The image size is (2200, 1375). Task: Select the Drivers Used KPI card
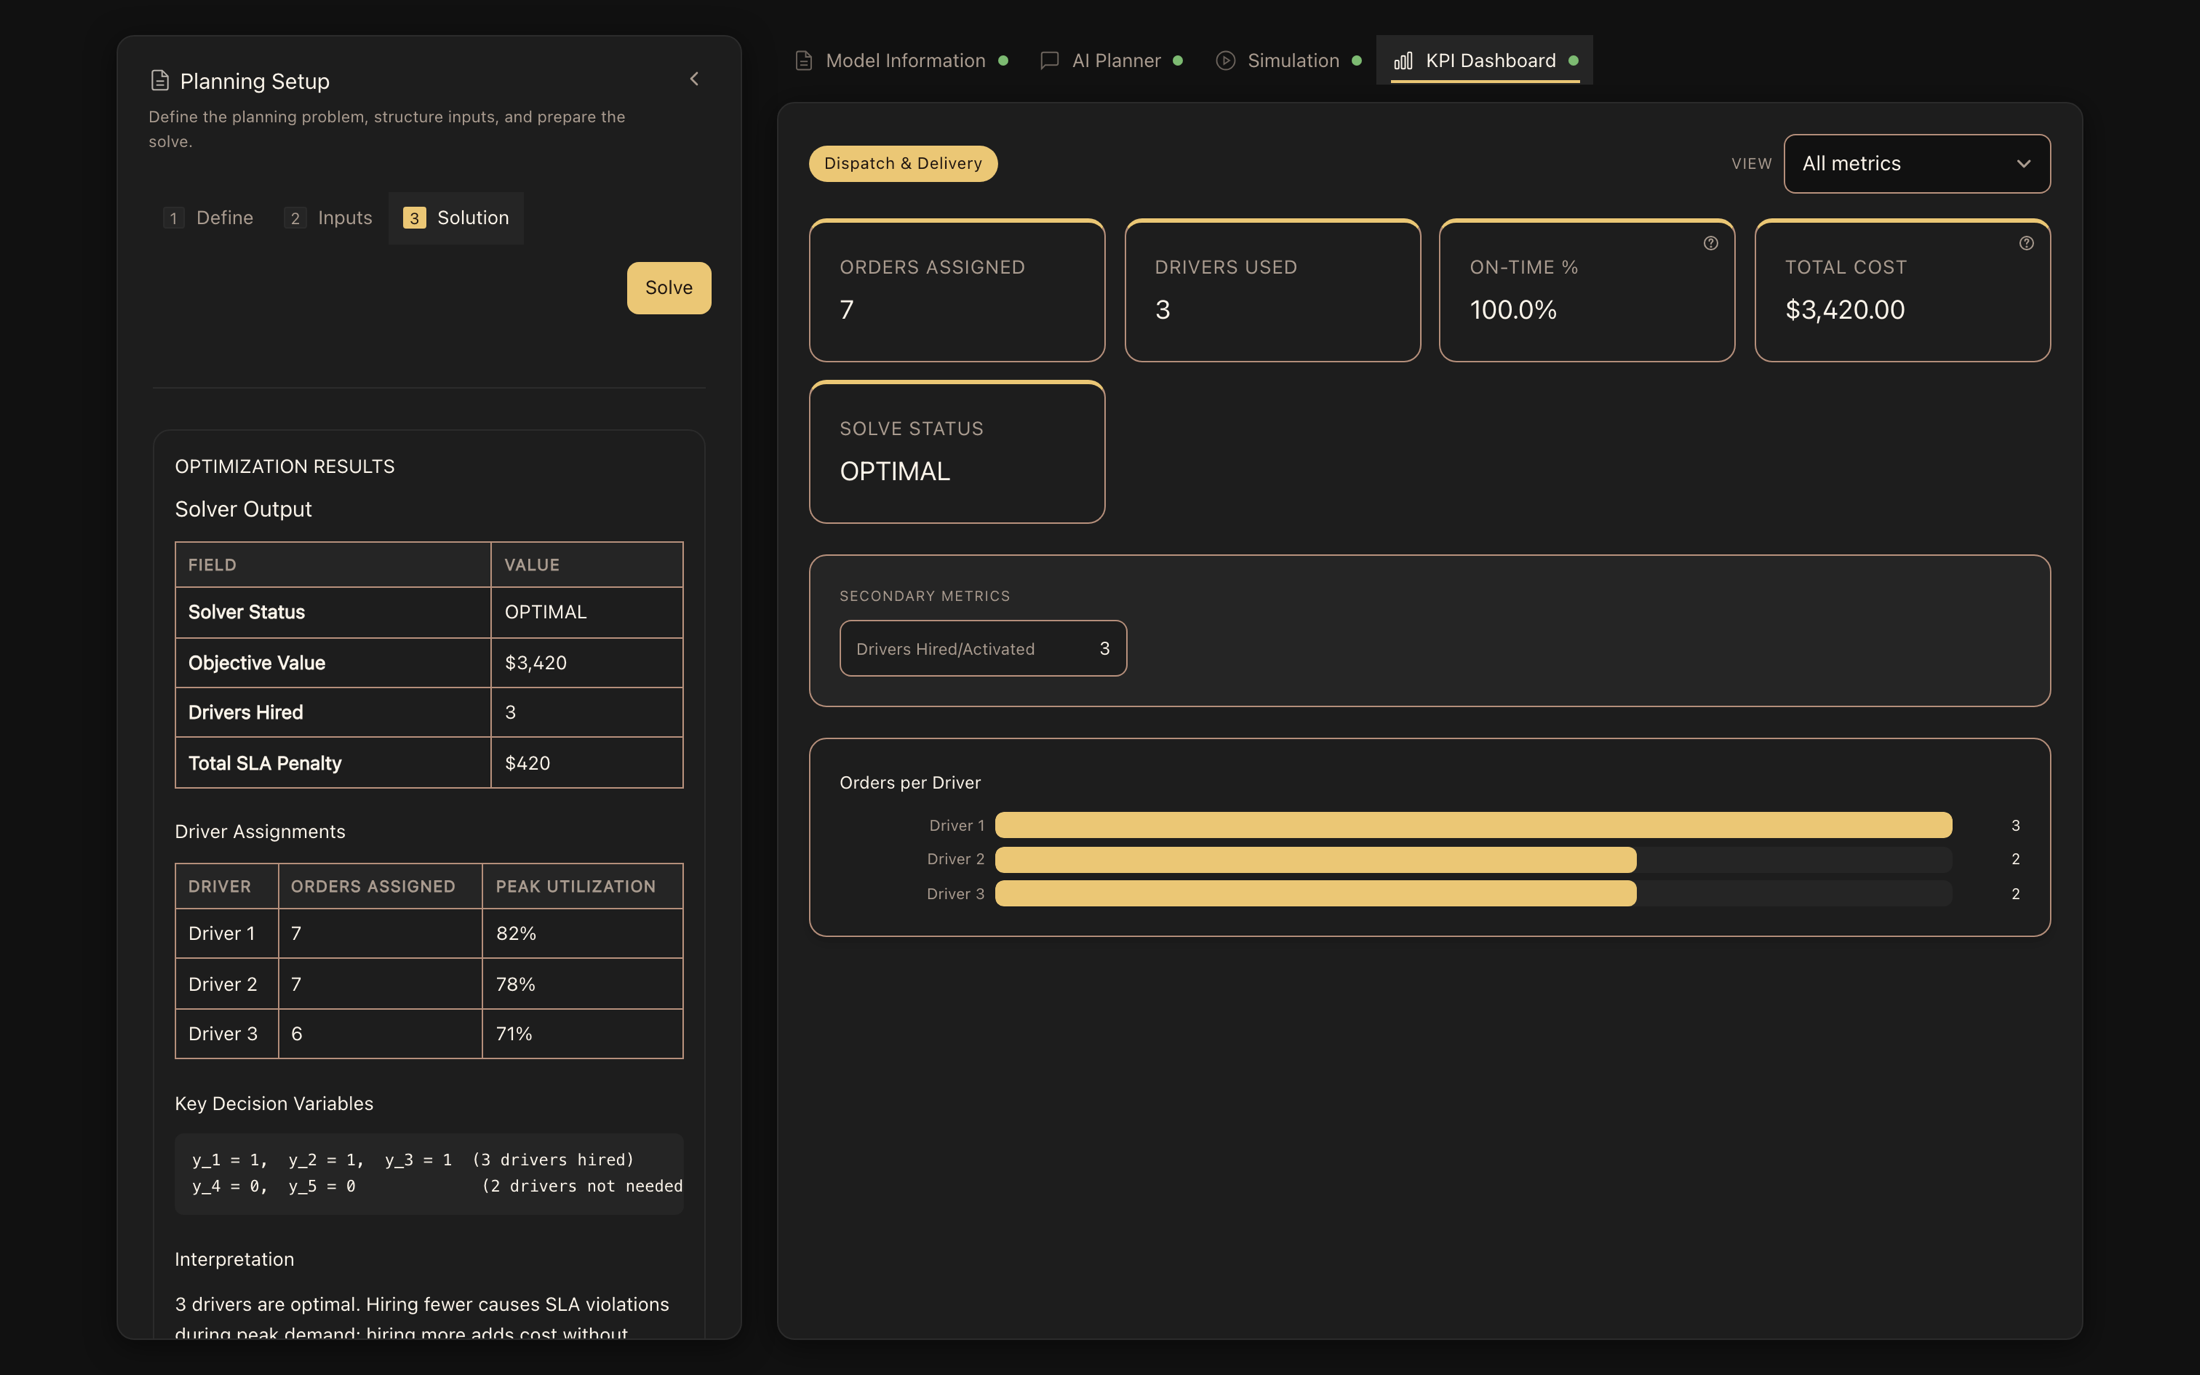(1272, 290)
